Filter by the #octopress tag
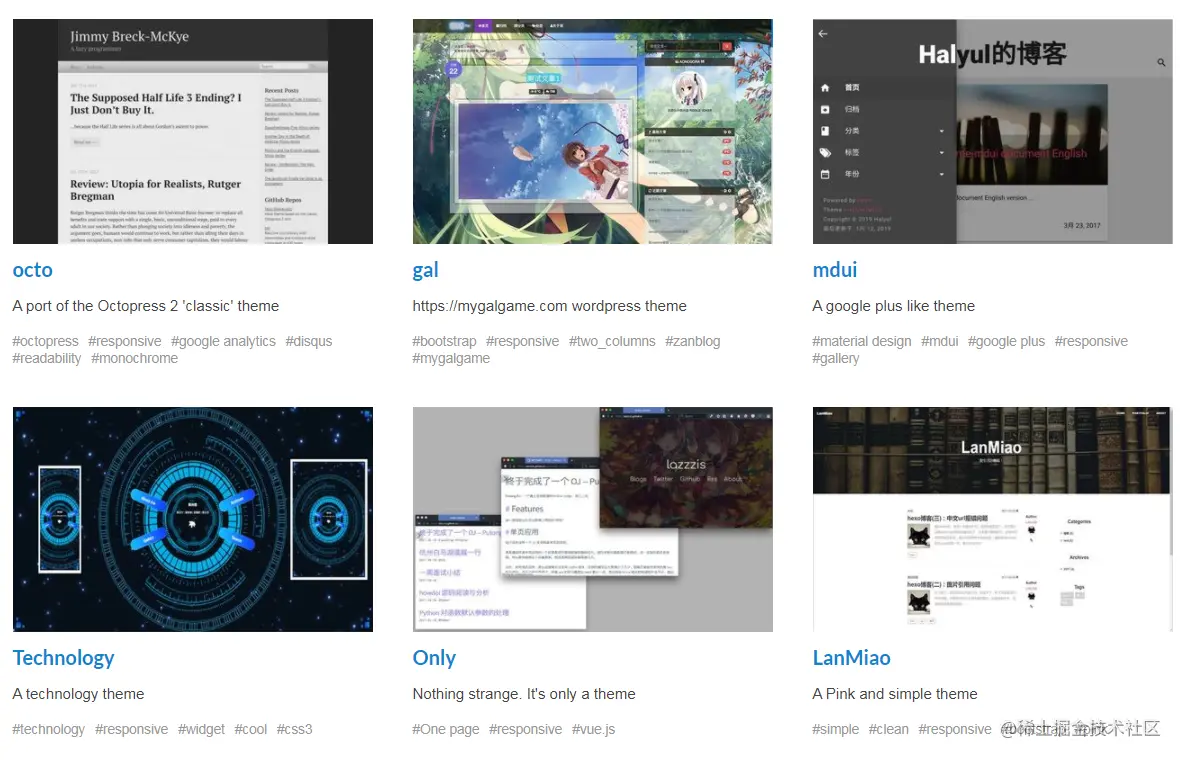The height and width of the screenshot is (760, 1182). point(45,342)
